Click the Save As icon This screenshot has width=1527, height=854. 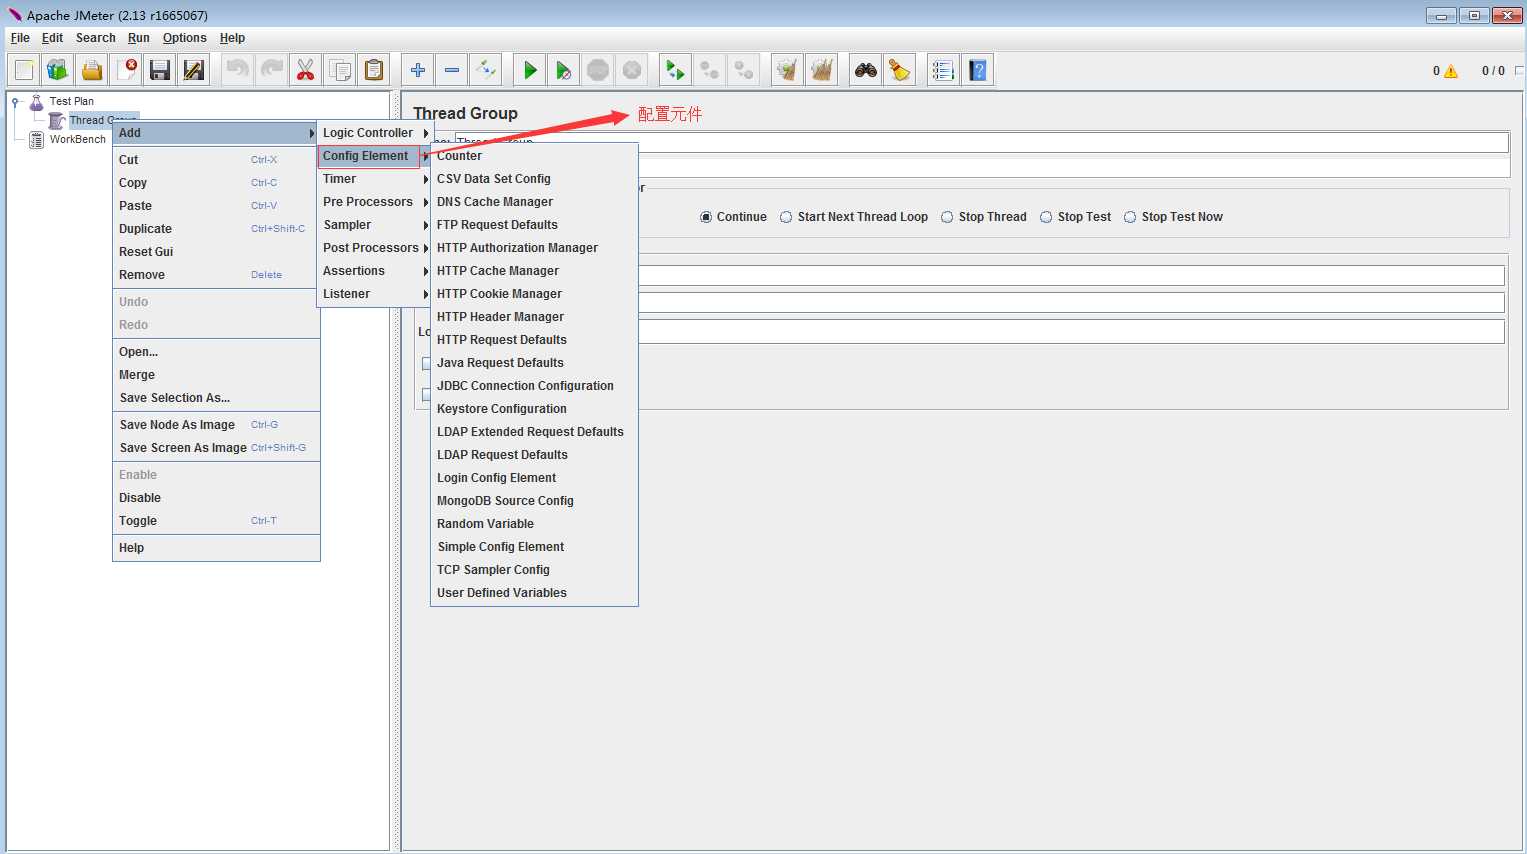point(194,70)
